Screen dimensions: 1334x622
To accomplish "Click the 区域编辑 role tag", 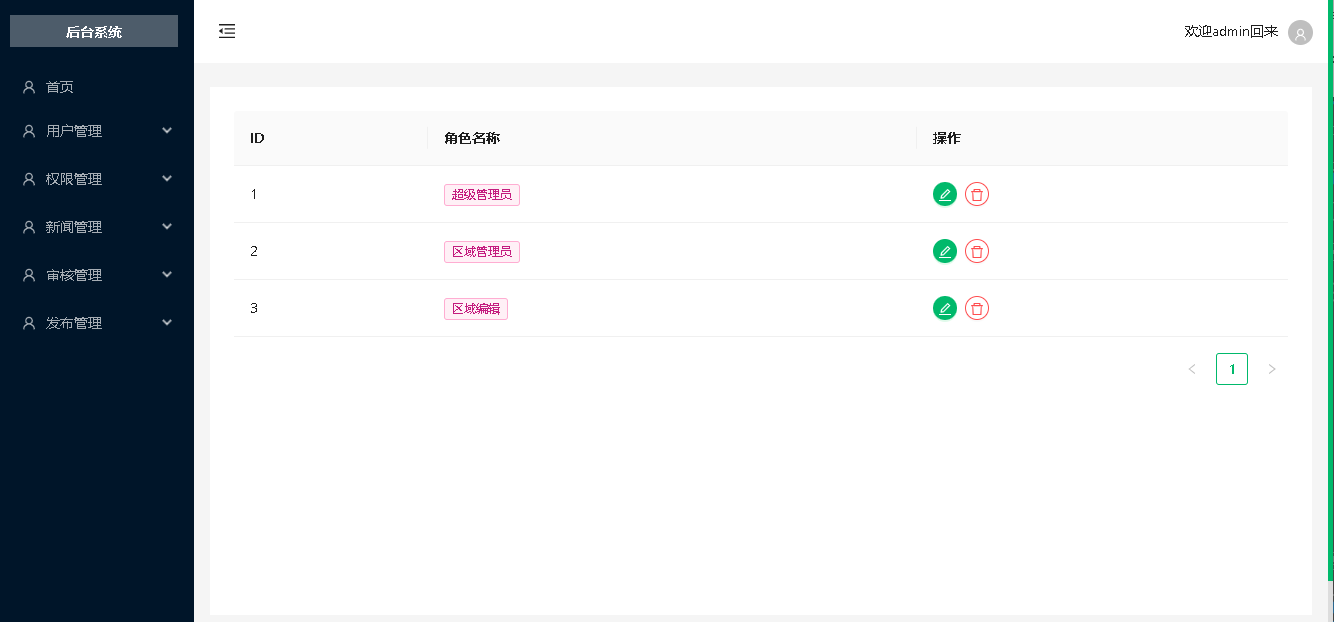I will click(476, 308).
